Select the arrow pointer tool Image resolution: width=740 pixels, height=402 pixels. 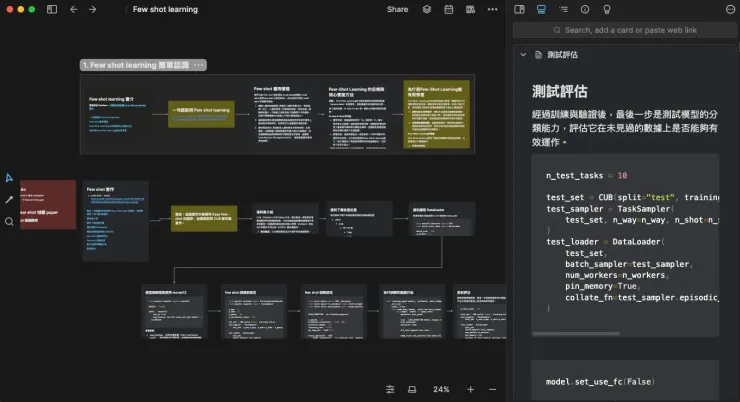click(x=9, y=177)
